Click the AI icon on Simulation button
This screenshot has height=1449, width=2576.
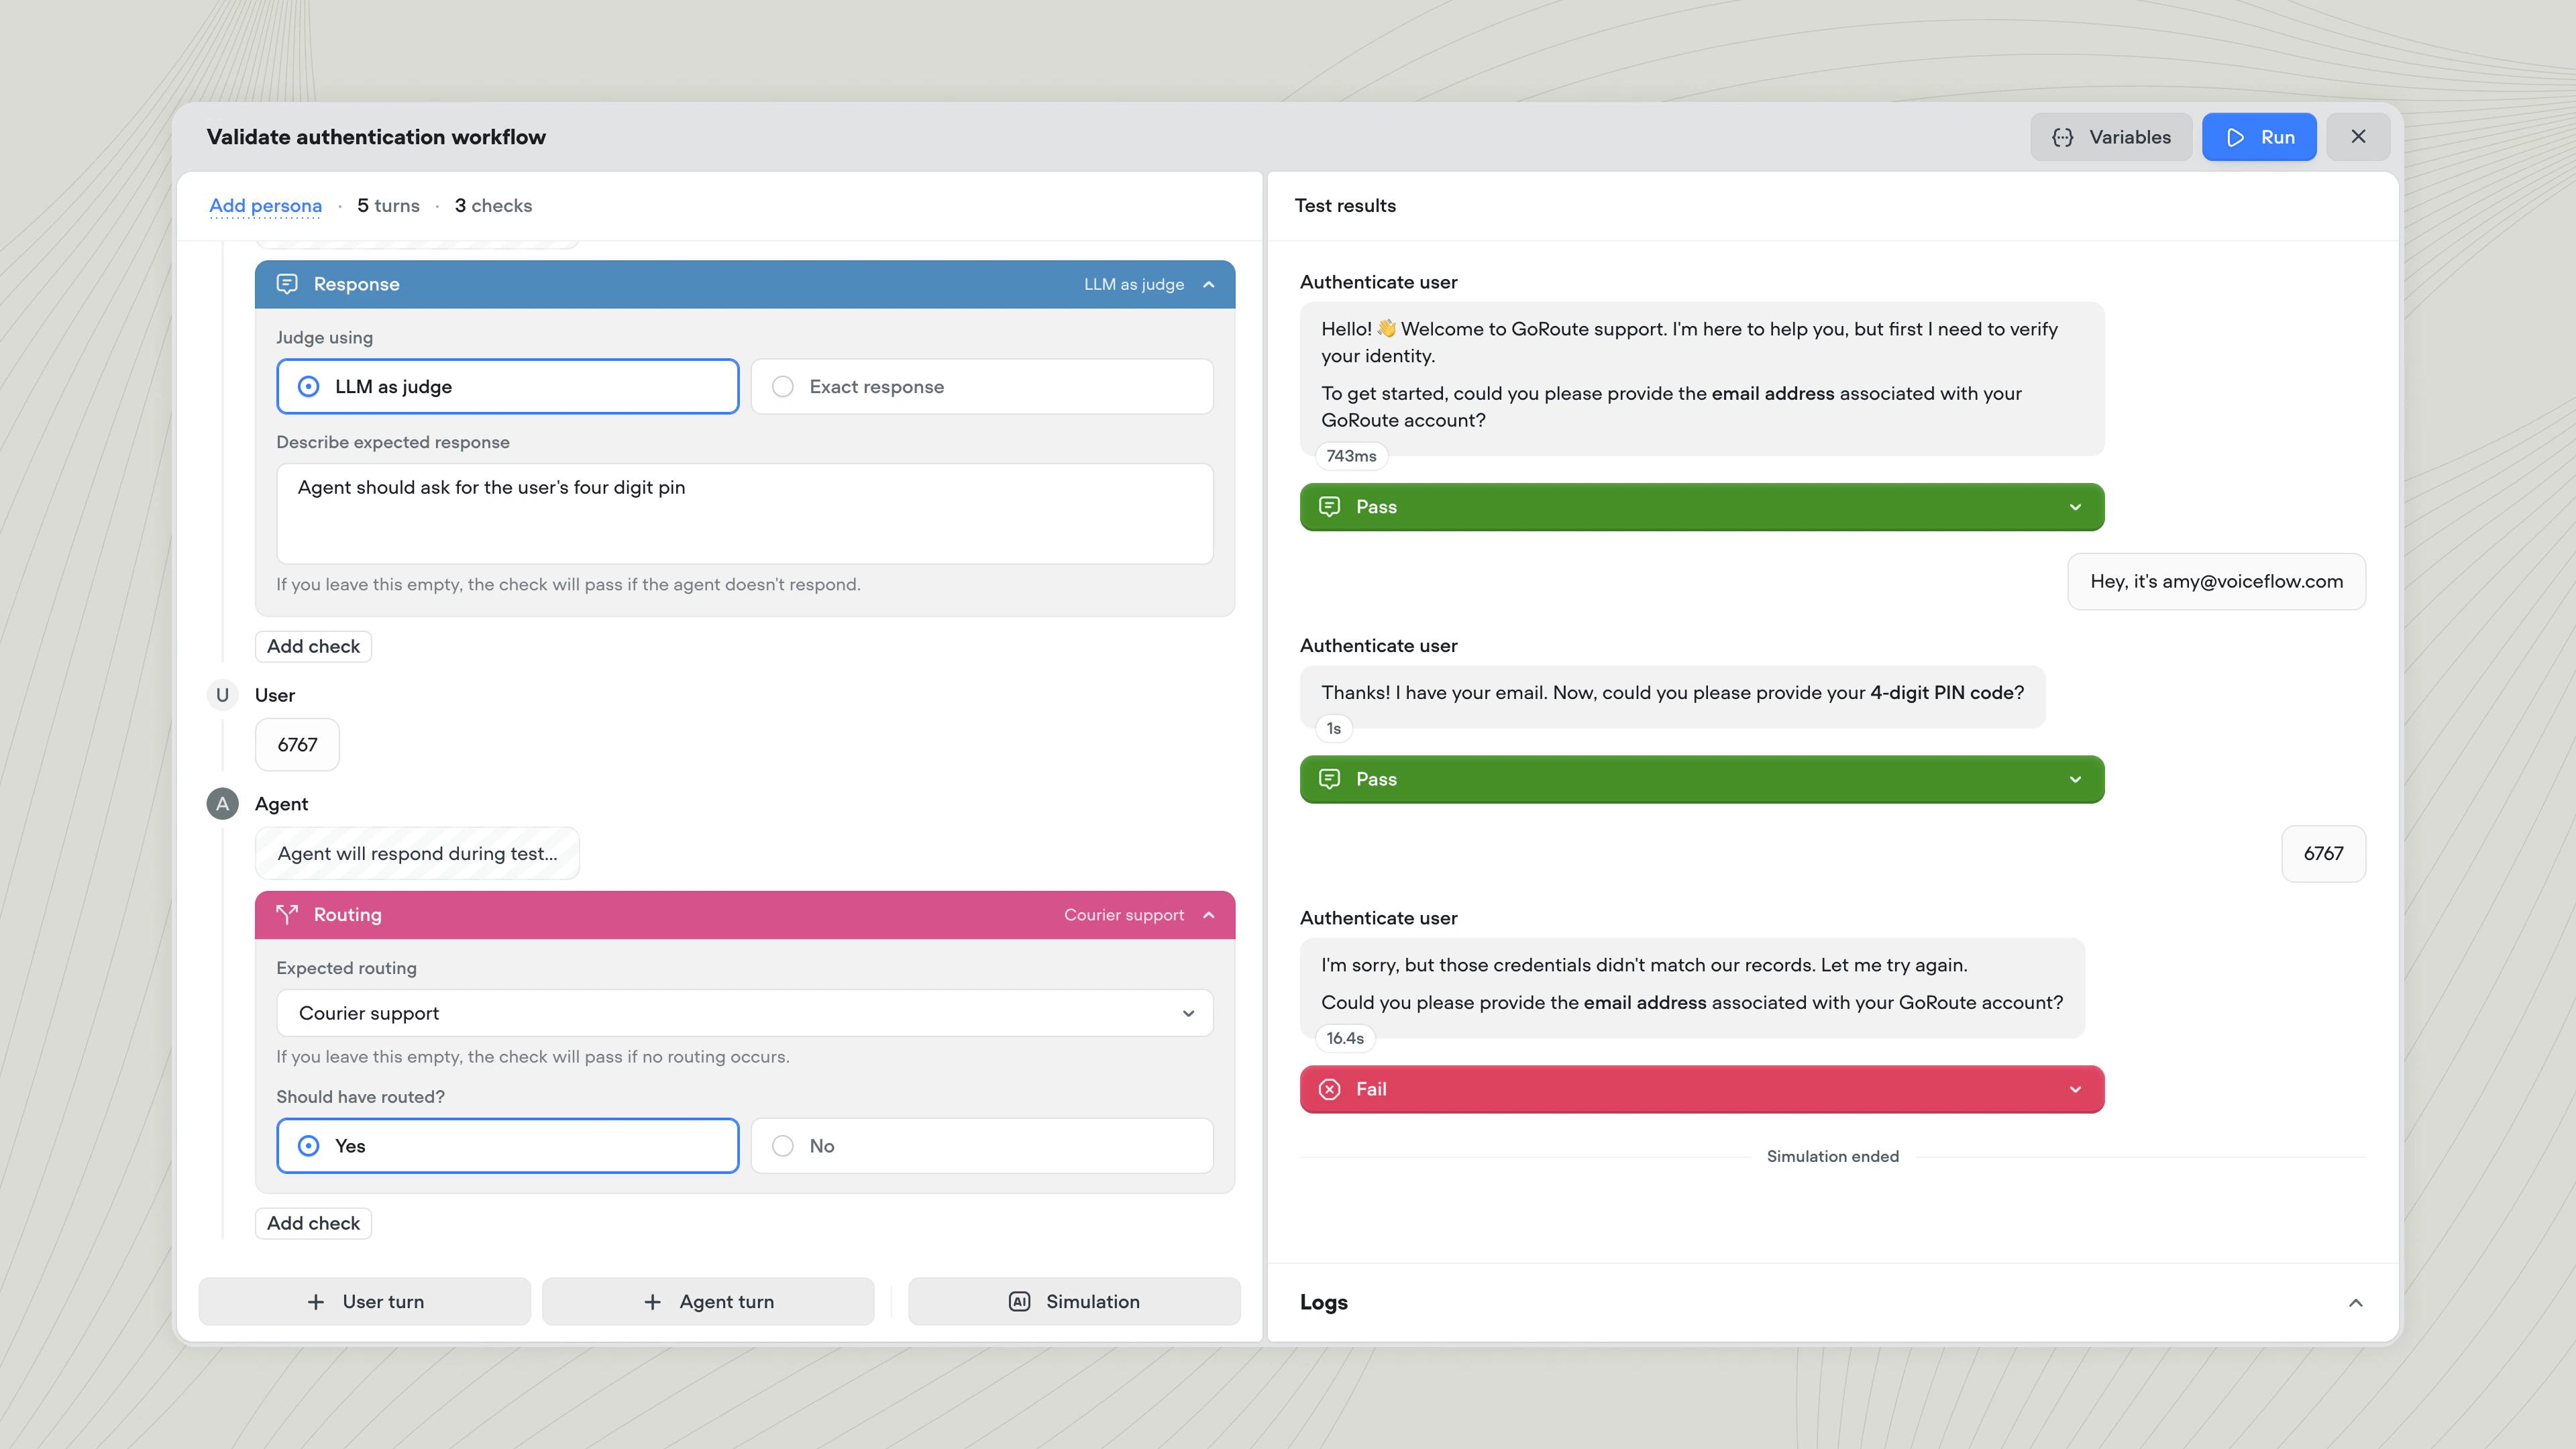(x=1019, y=1302)
